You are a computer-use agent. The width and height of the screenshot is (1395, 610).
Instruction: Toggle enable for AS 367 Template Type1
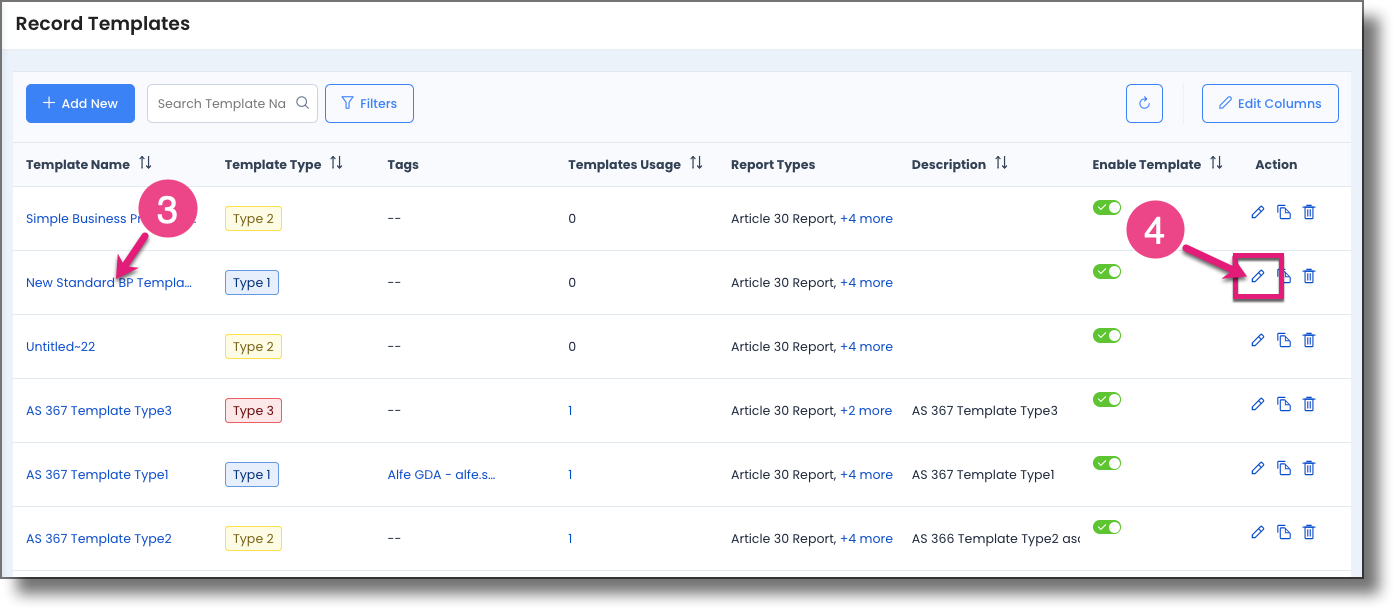coord(1107,463)
